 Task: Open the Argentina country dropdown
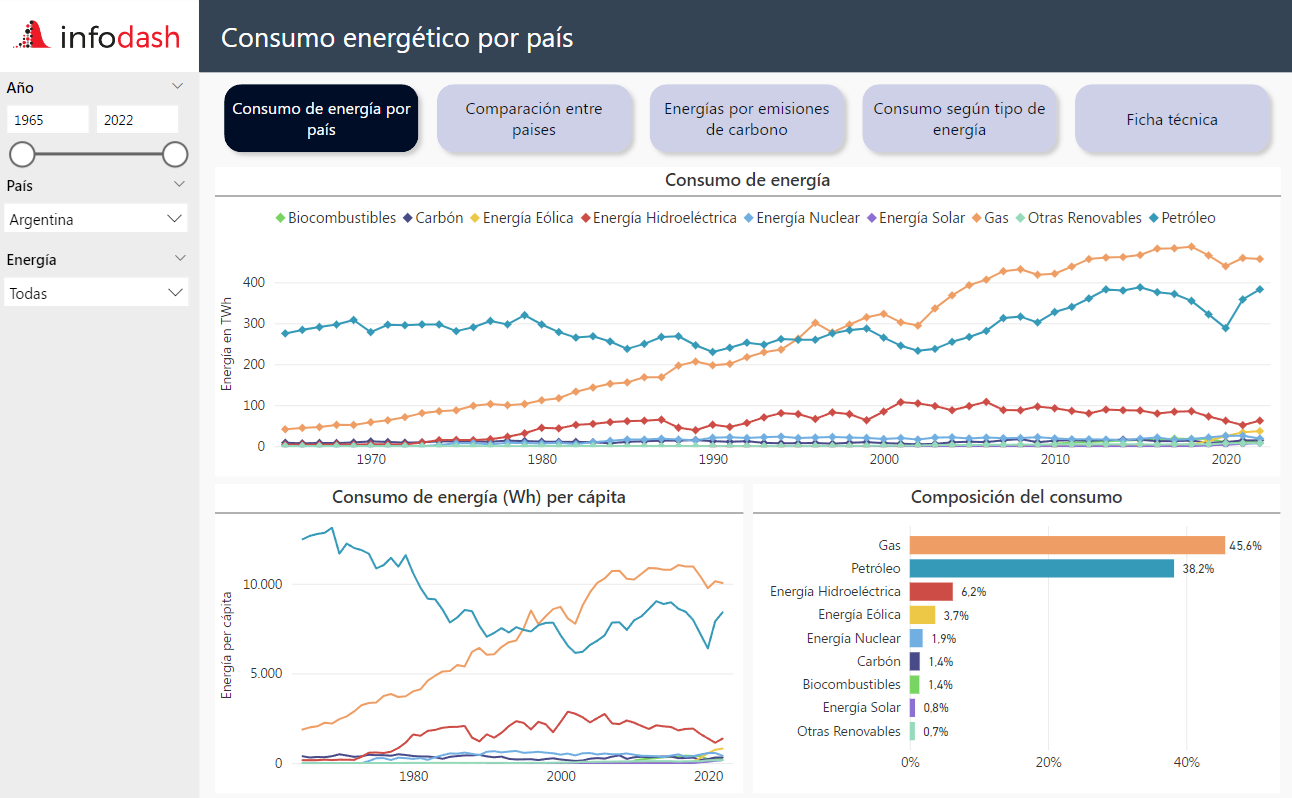96,219
